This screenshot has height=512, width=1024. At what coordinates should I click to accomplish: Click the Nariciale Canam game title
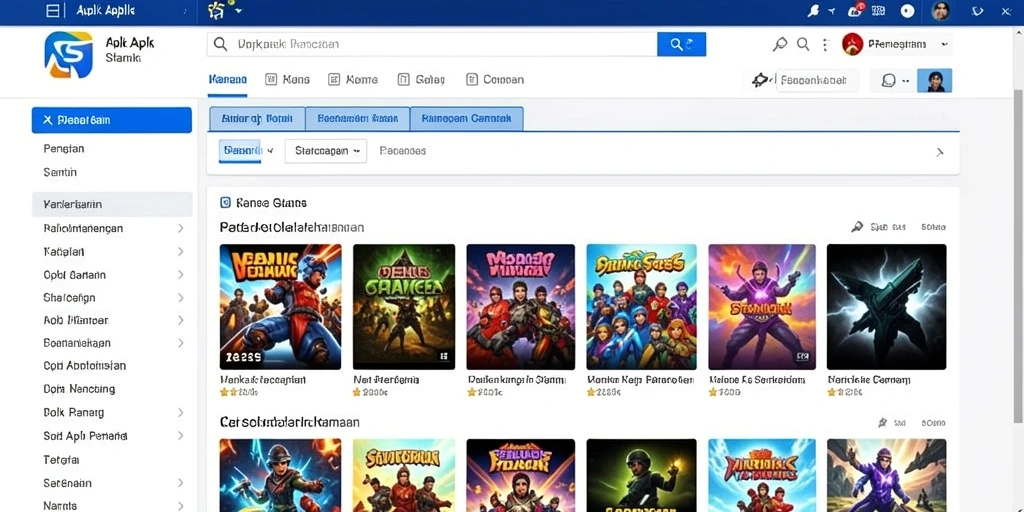pyautogui.click(x=869, y=379)
